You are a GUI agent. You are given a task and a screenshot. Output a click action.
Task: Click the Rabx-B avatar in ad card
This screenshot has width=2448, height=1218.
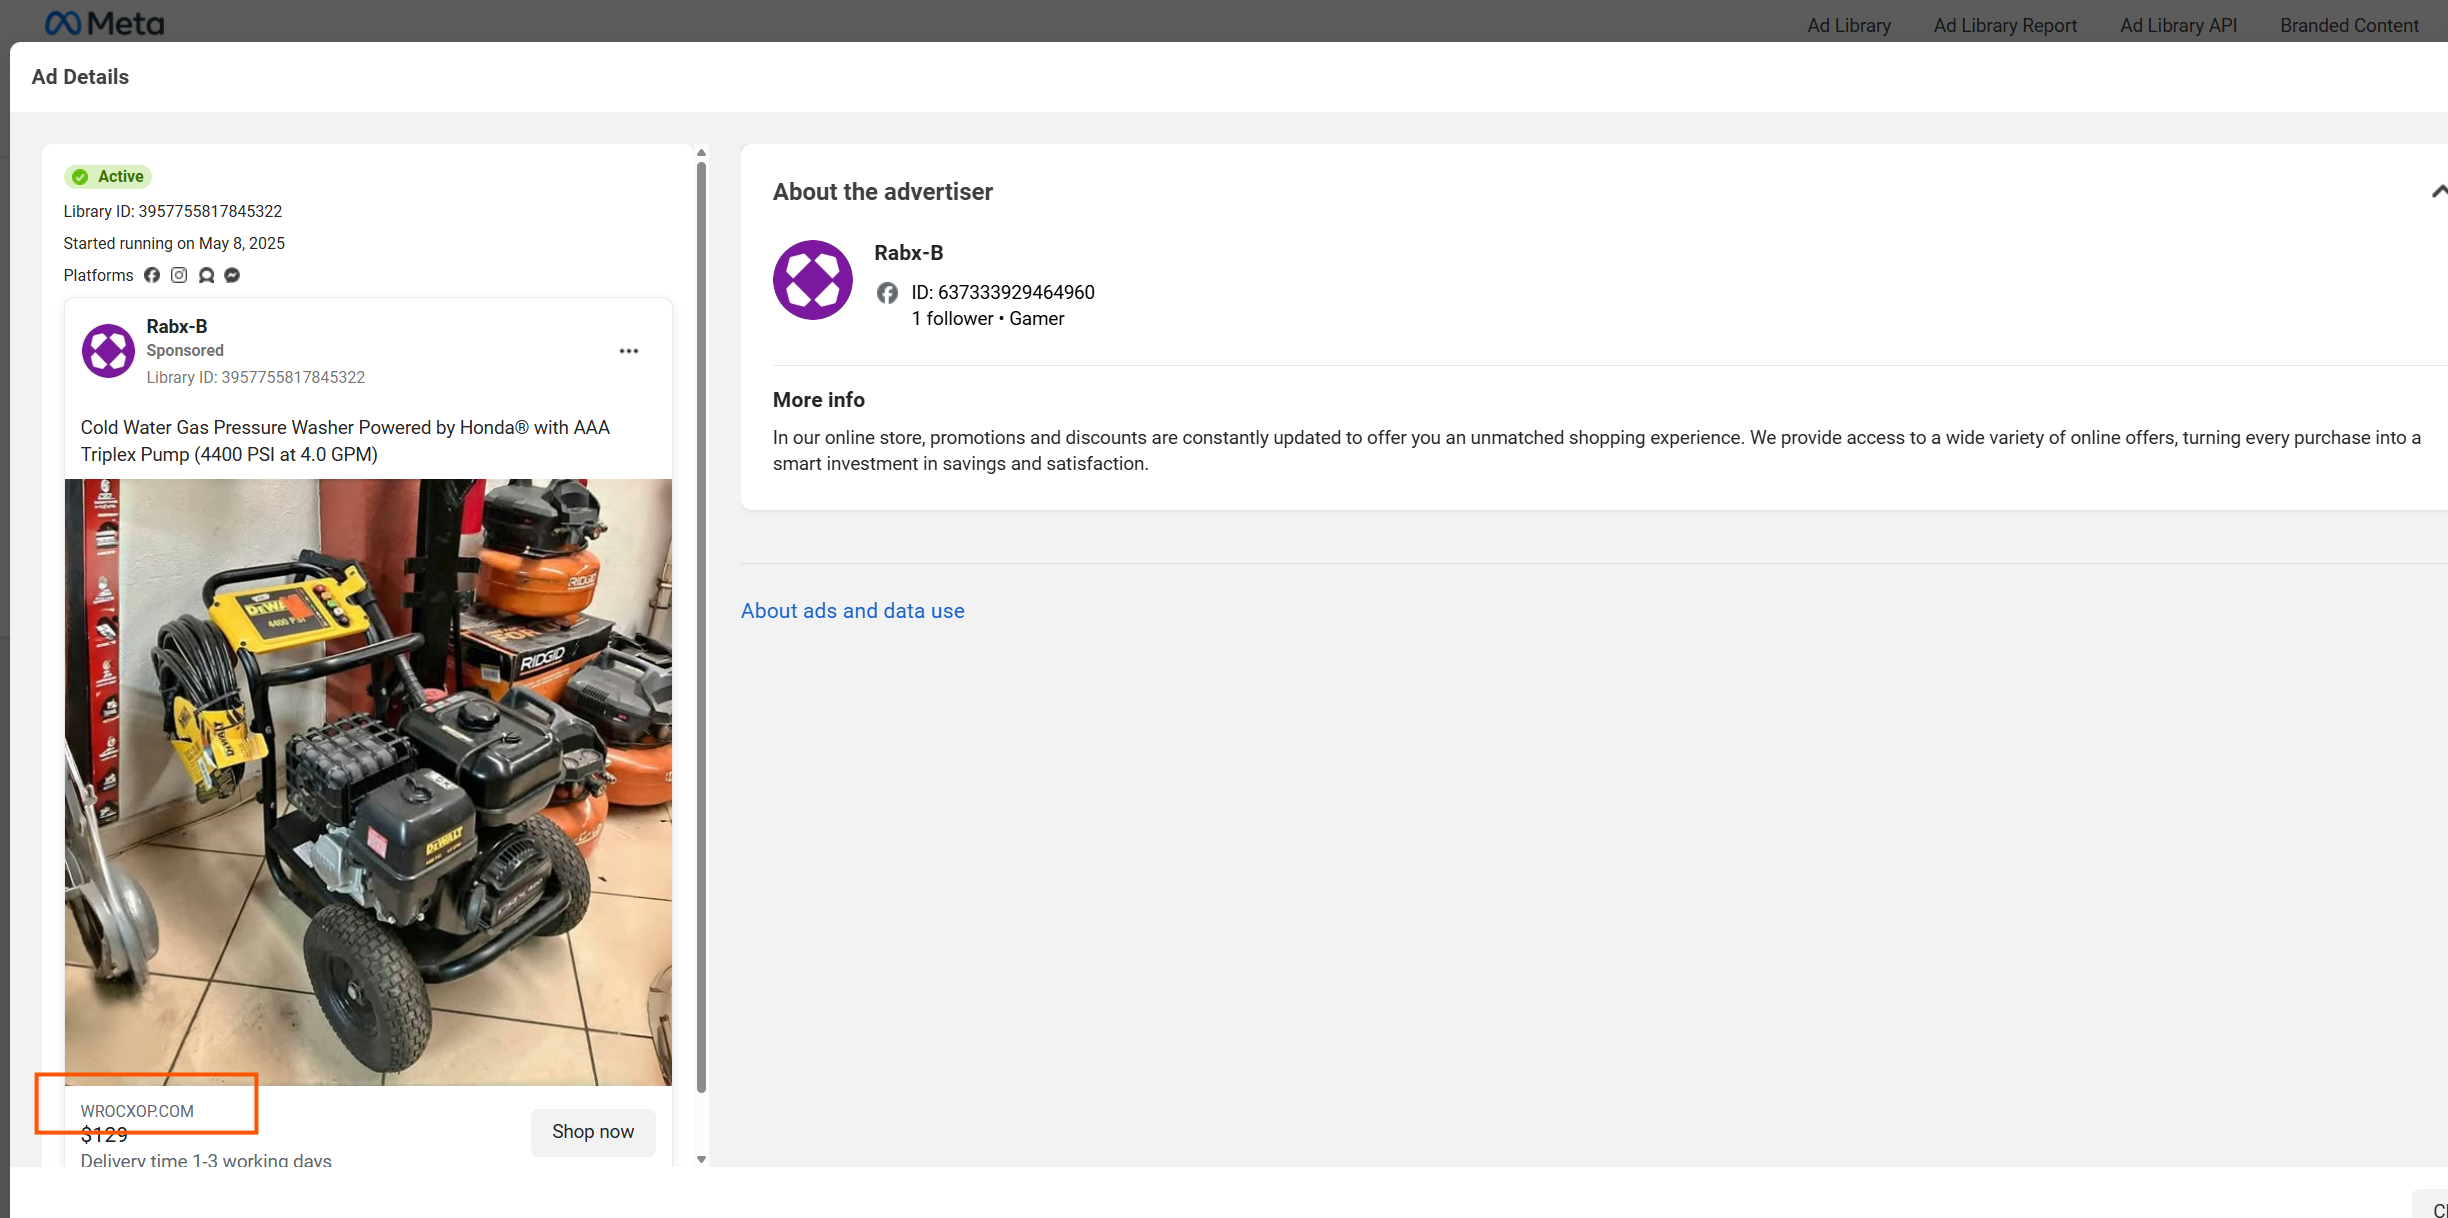[108, 351]
